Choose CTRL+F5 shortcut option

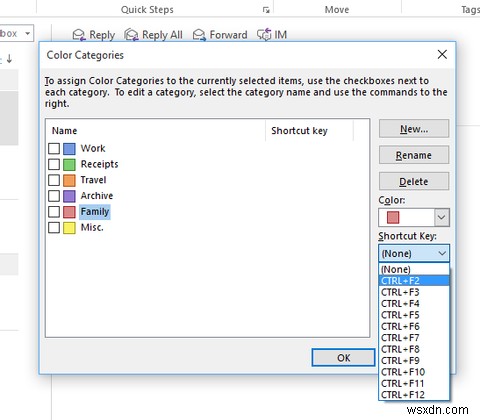[x=414, y=315]
